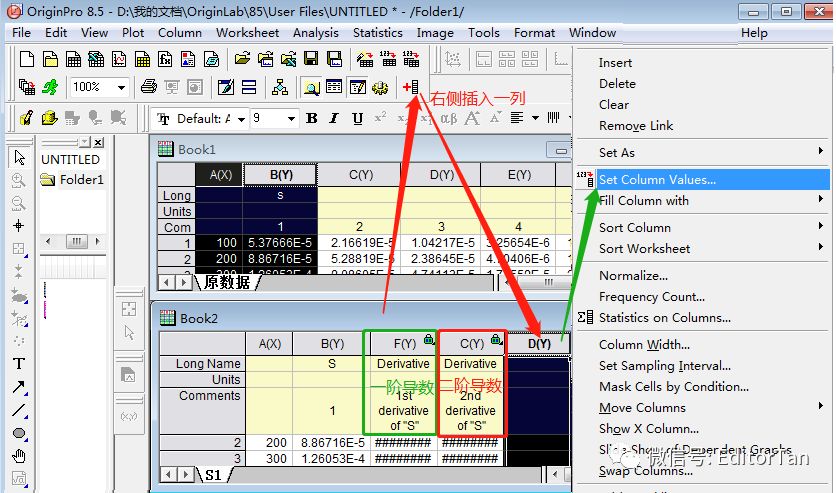Open the Default font name dropdown

(242, 119)
